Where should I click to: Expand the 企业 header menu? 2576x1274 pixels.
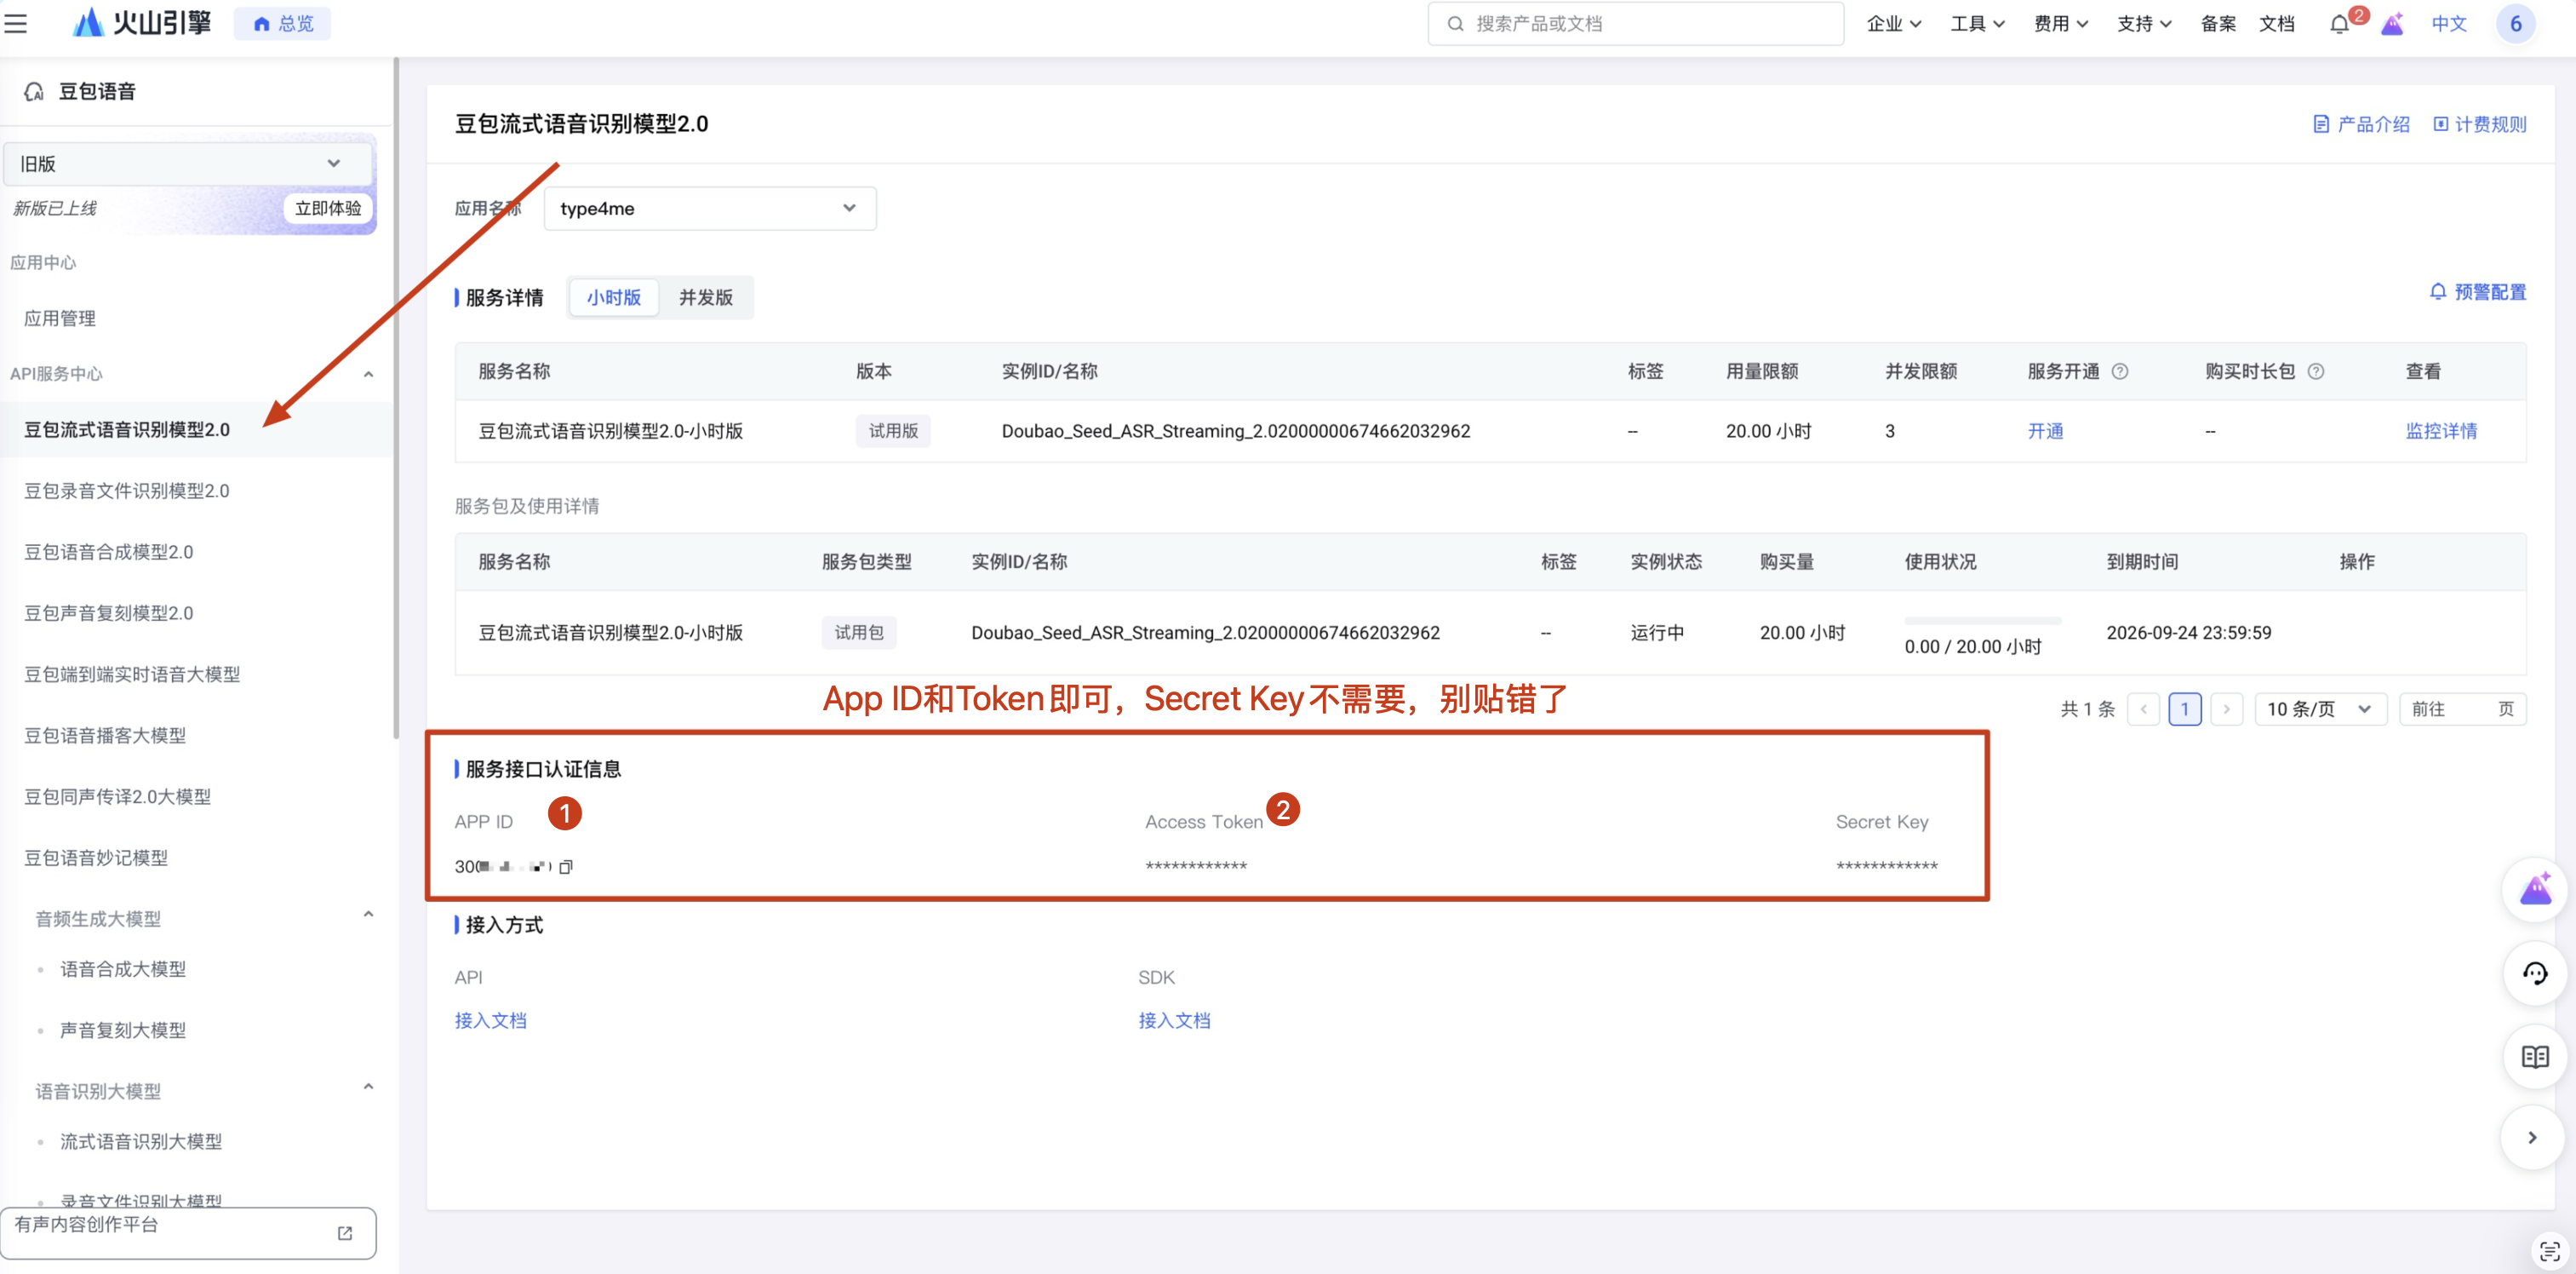tap(1893, 24)
